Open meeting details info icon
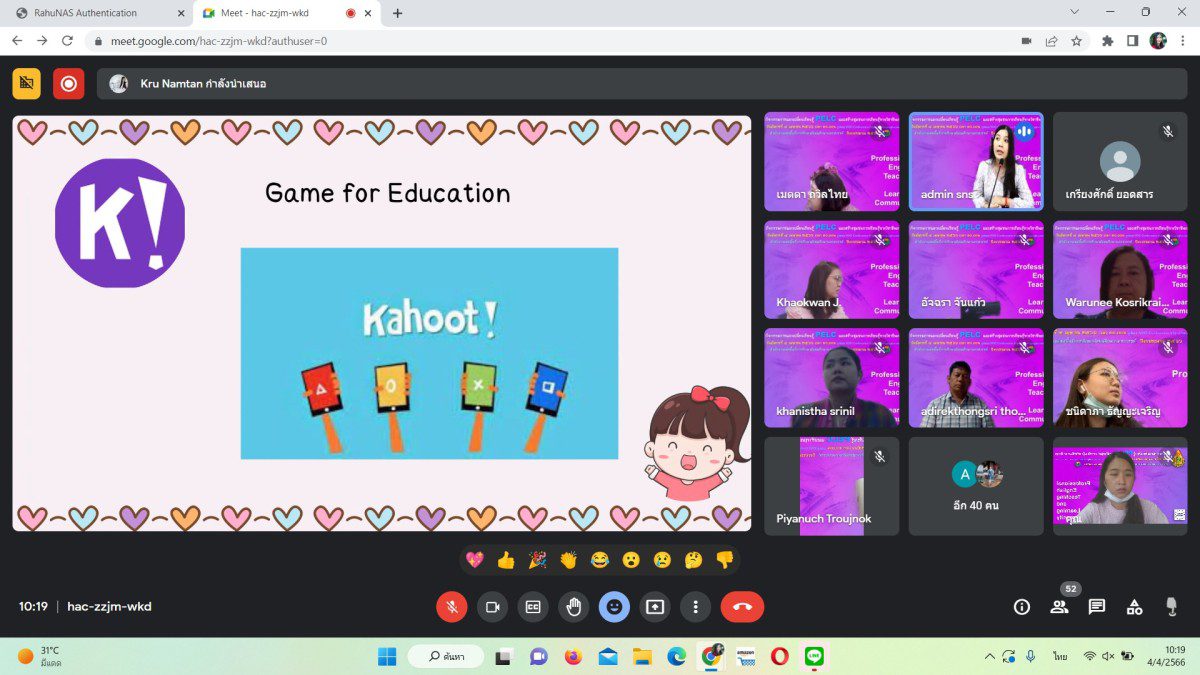 tap(1022, 606)
